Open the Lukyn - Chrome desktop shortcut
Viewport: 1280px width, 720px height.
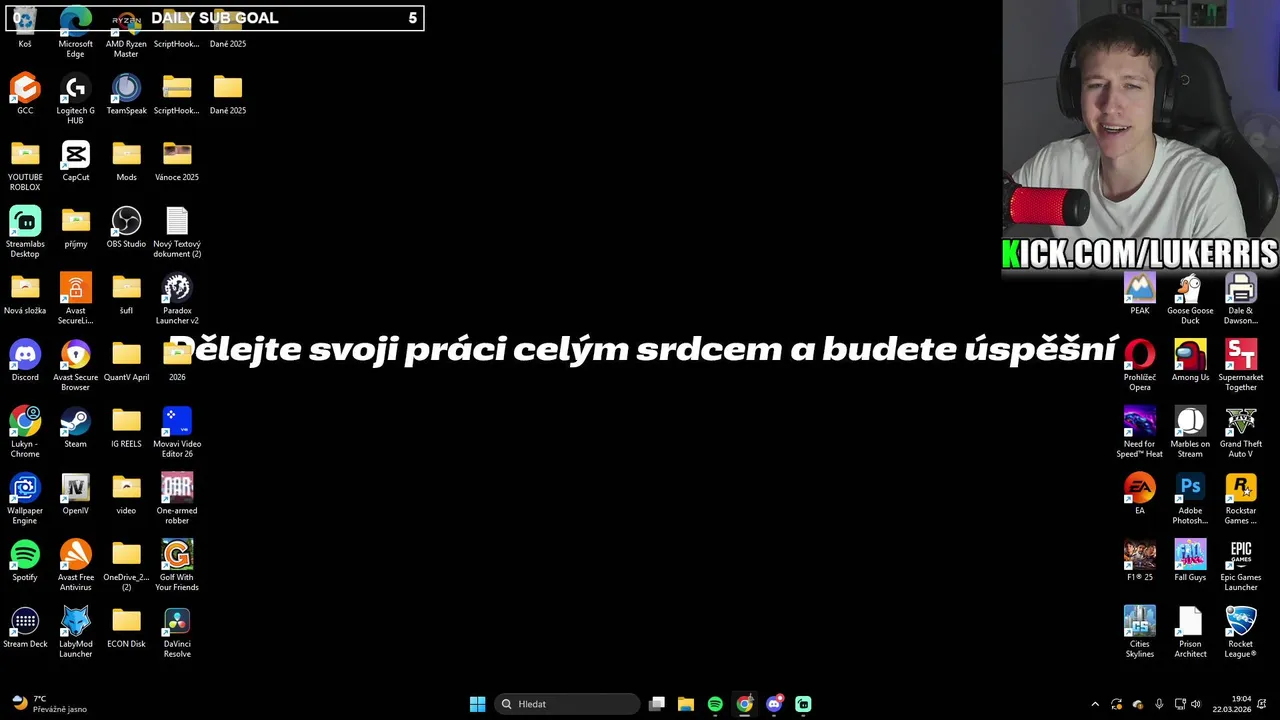[x=25, y=432]
